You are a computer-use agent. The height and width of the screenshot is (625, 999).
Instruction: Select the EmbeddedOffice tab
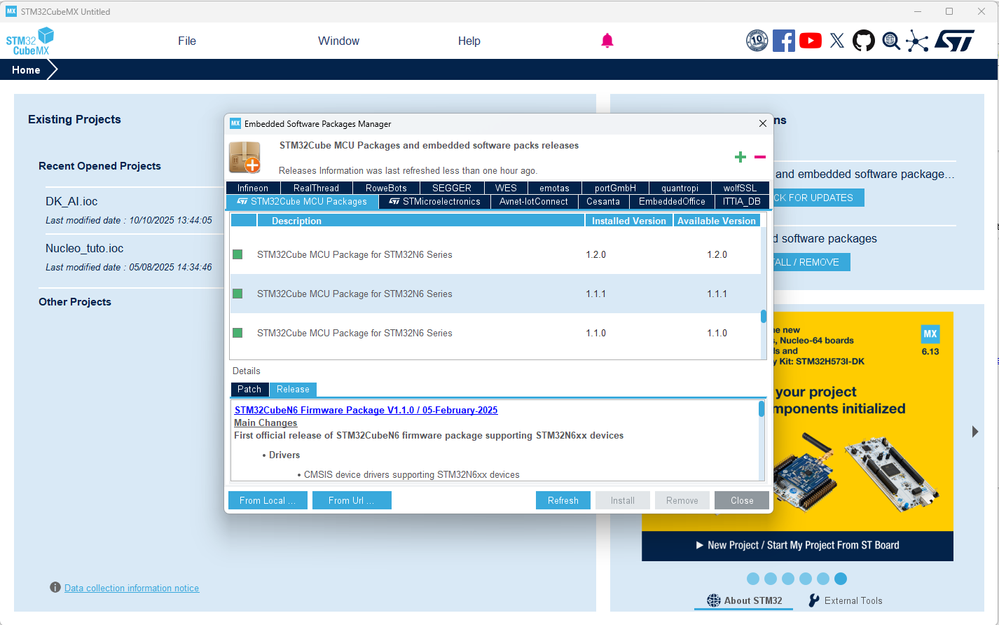point(672,202)
